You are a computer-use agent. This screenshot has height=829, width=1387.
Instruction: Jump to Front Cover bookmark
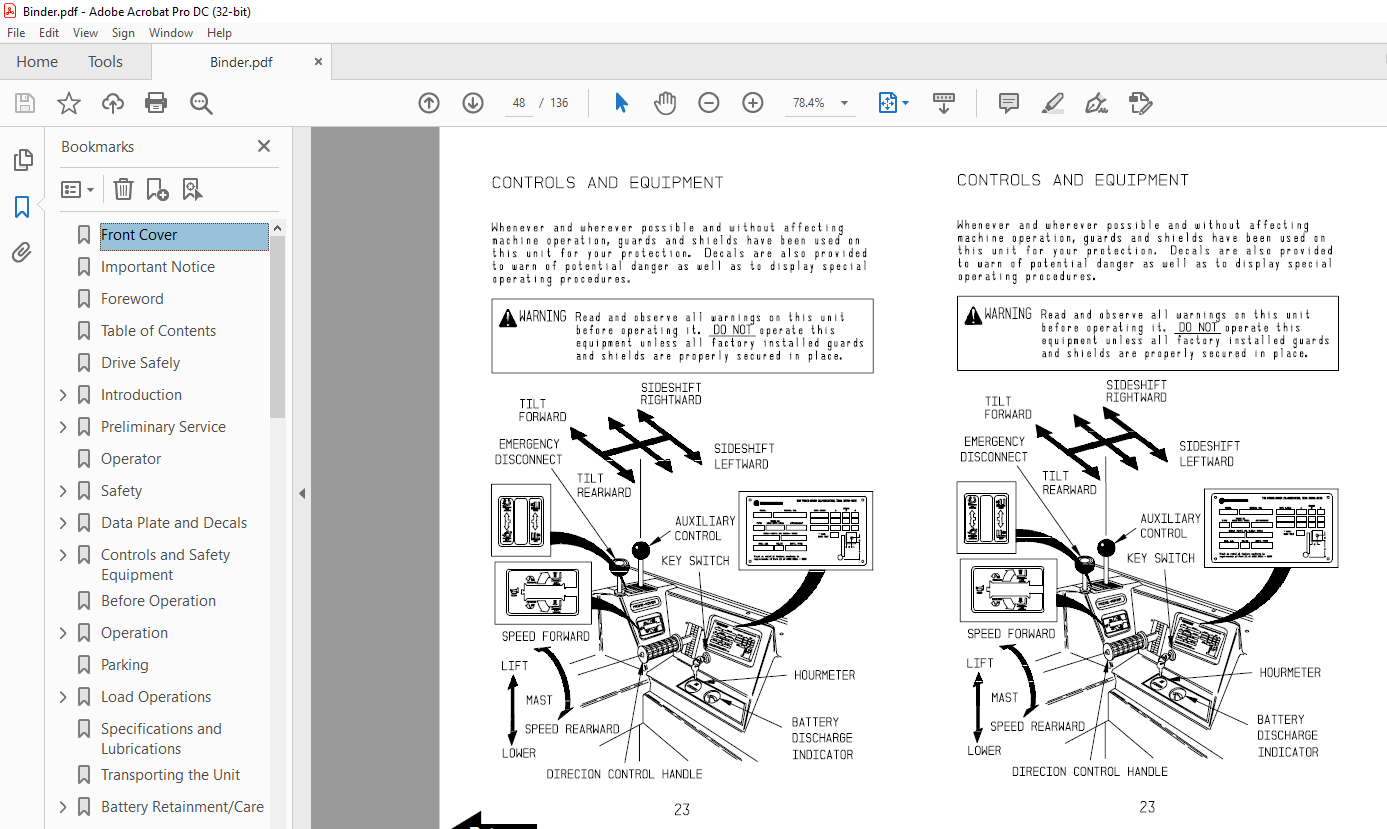[139, 235]
